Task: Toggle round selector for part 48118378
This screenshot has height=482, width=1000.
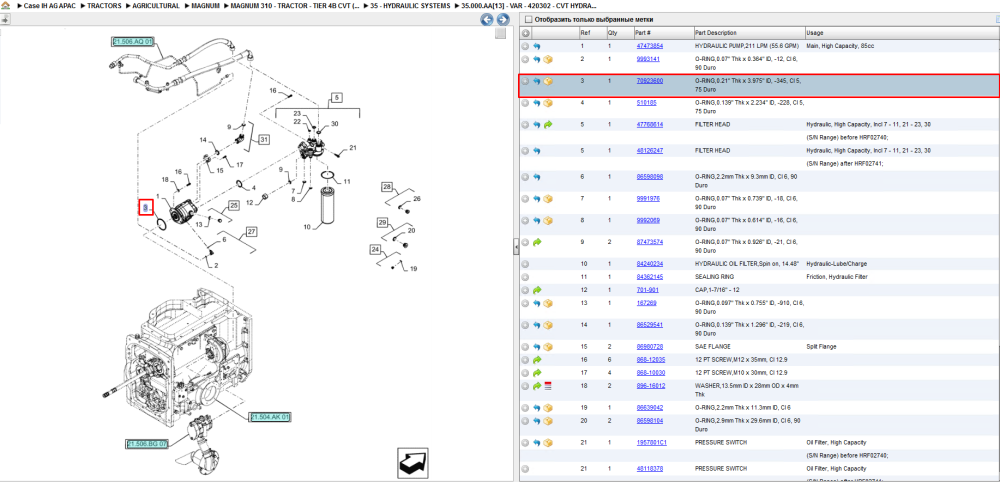Action: 526,469
